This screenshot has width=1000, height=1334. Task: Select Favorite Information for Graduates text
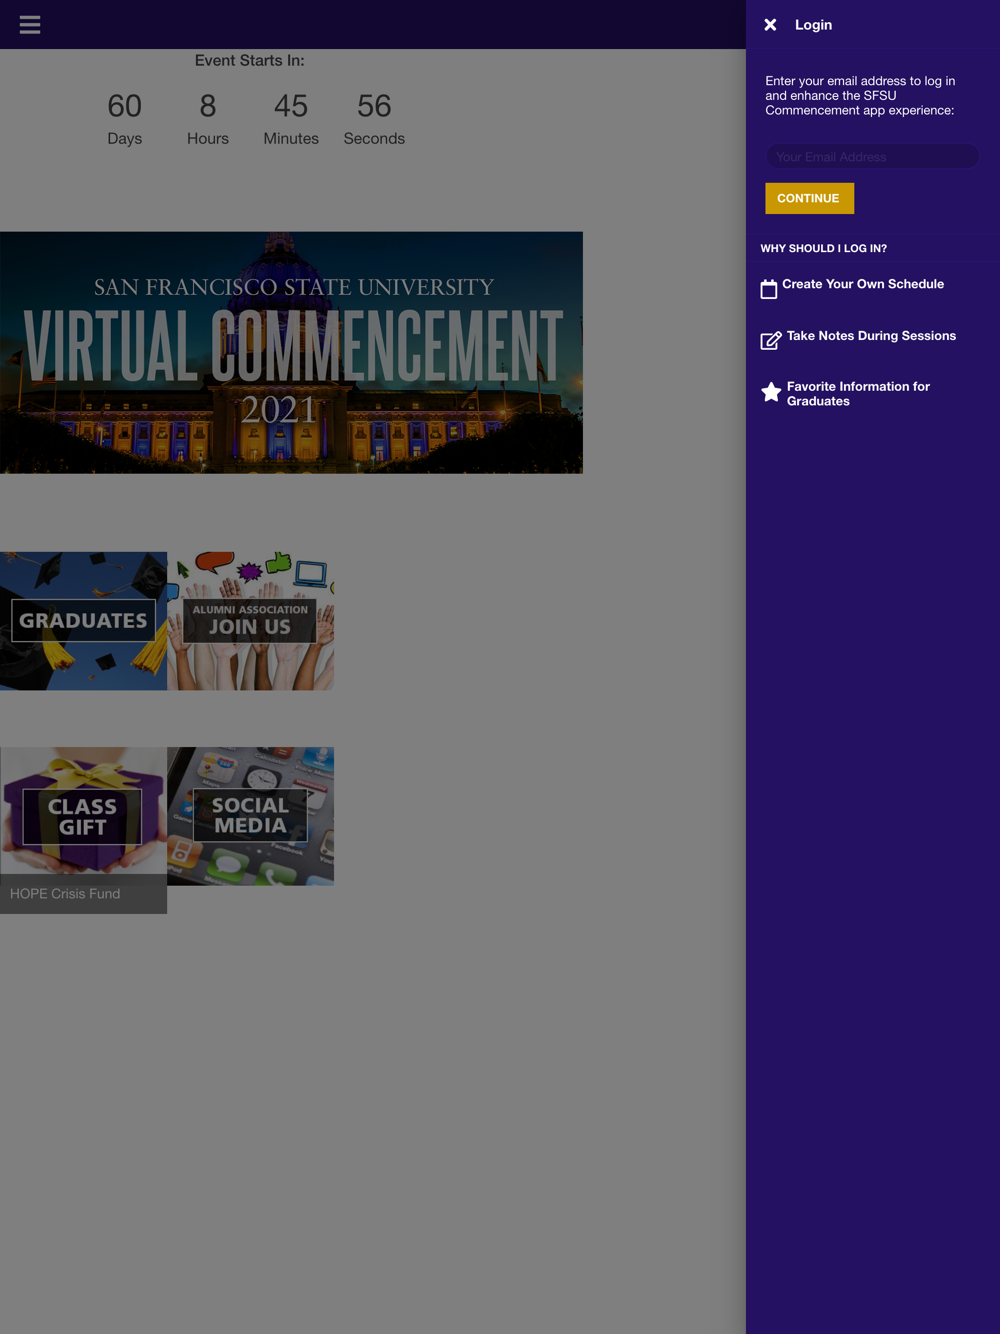[x=858, y=394]
